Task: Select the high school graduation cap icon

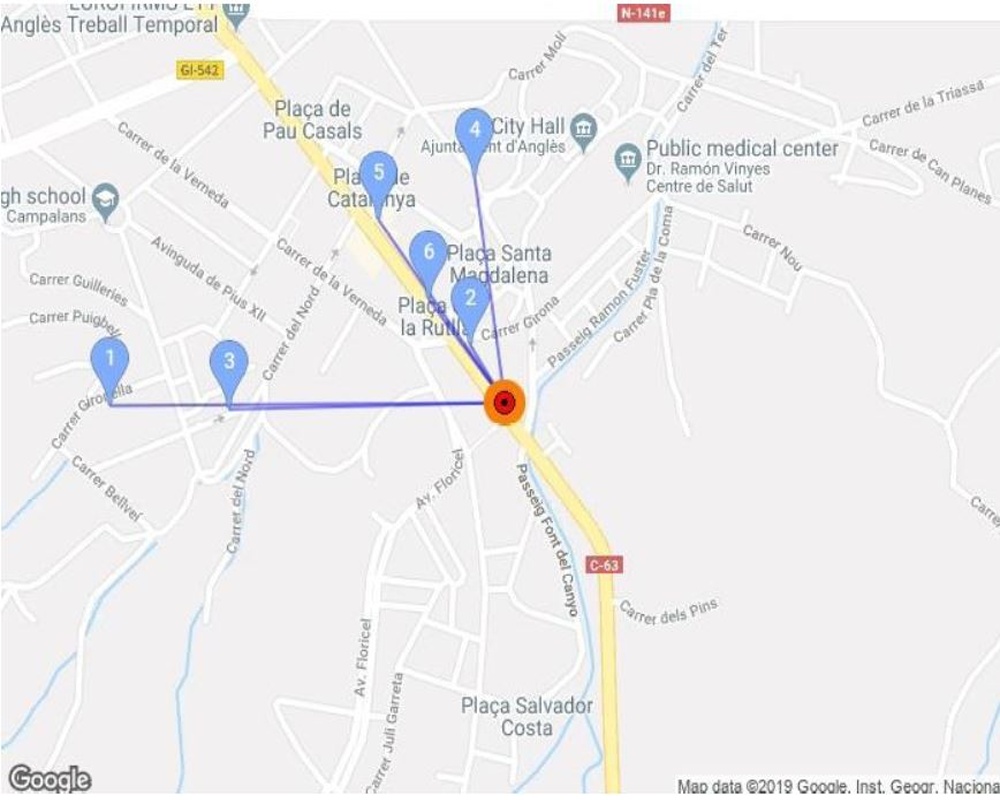Action: [x=105, y=202]
